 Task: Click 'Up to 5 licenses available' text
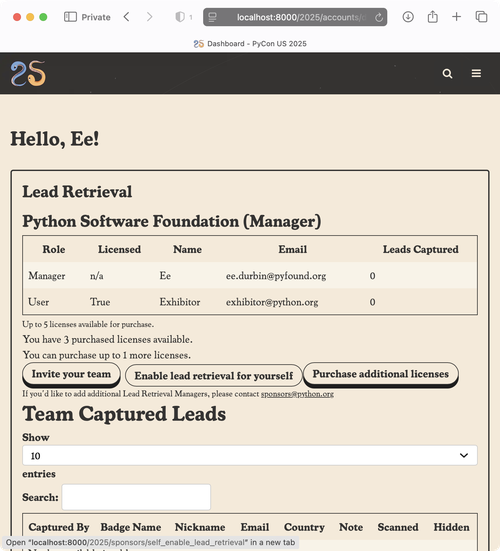pyautogui.click(x=88, y=324)
